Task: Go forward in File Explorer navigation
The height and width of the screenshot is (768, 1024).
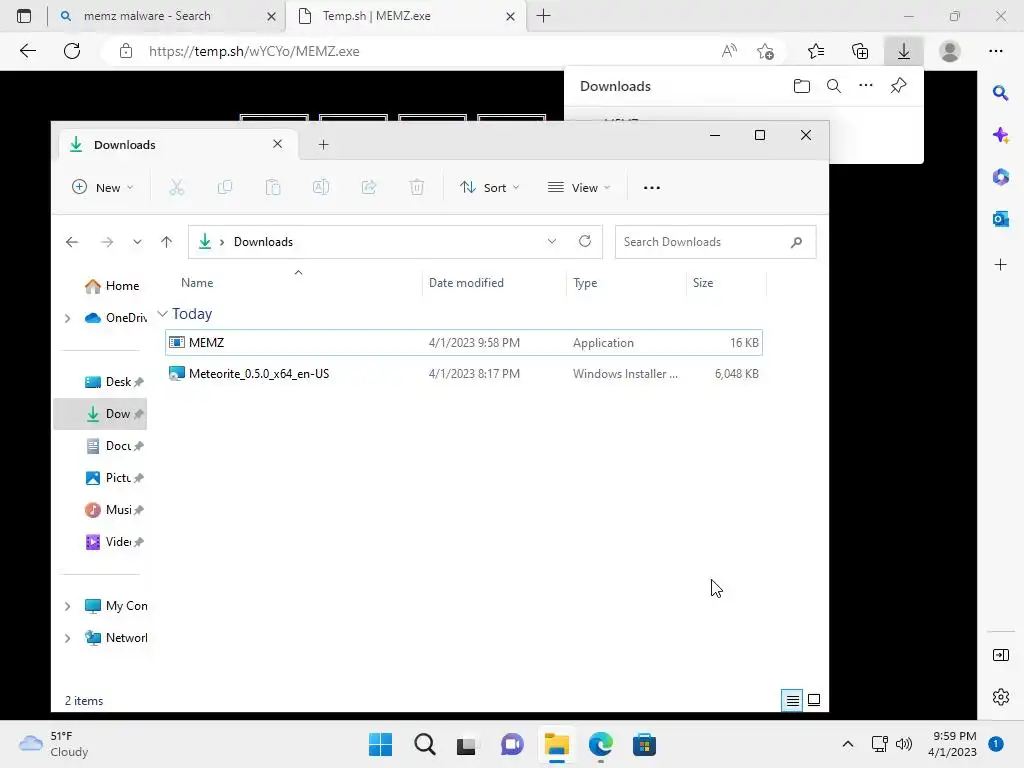Action: coord(107,242)
